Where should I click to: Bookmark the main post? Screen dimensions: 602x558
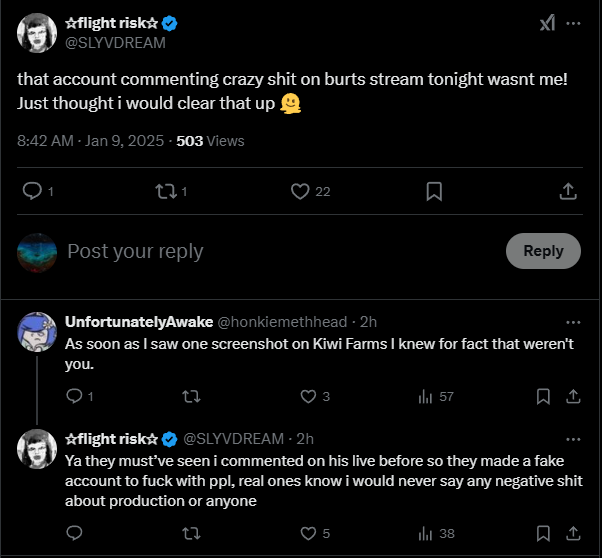click(434, 191)
